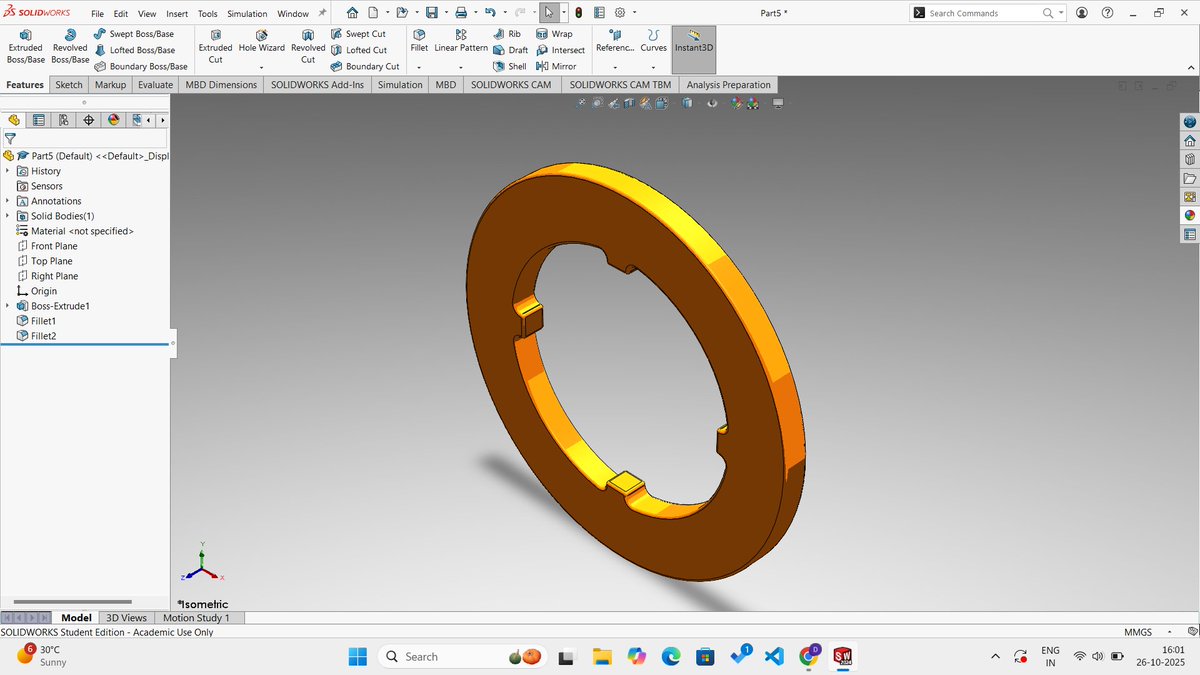Viewport: 1200px width, 675px height.
Task: Open the Fillet dropdown arrow
Action: tap(419, 67)
